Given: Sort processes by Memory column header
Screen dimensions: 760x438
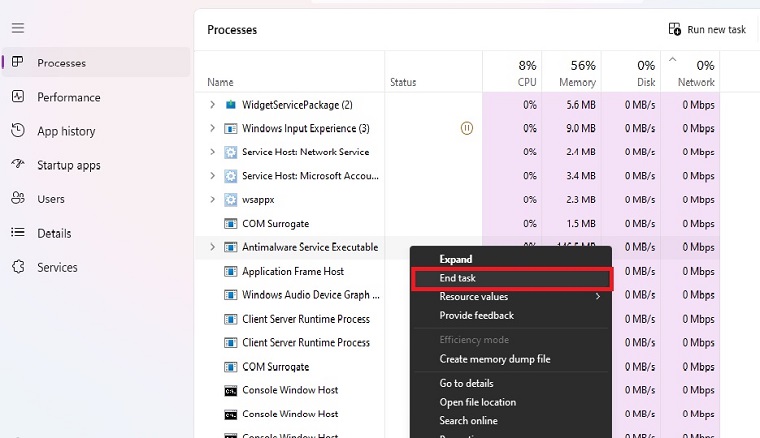Looking at the screenshot, I should tap(576, 72).
